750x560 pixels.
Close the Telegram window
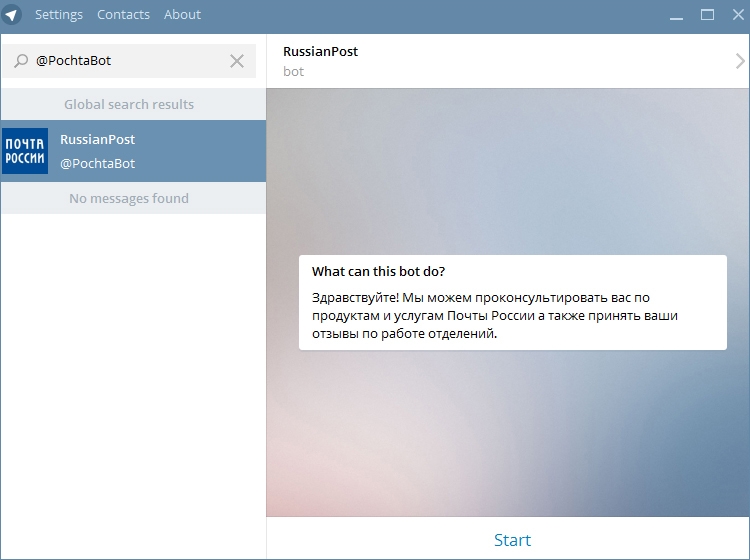[x=739, y=15]
